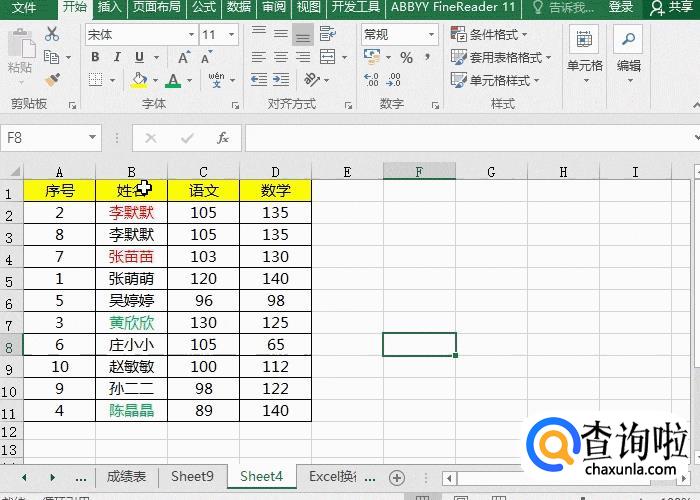Open the font size dropdown 11
700x500 pixels.
coord(231,34)
